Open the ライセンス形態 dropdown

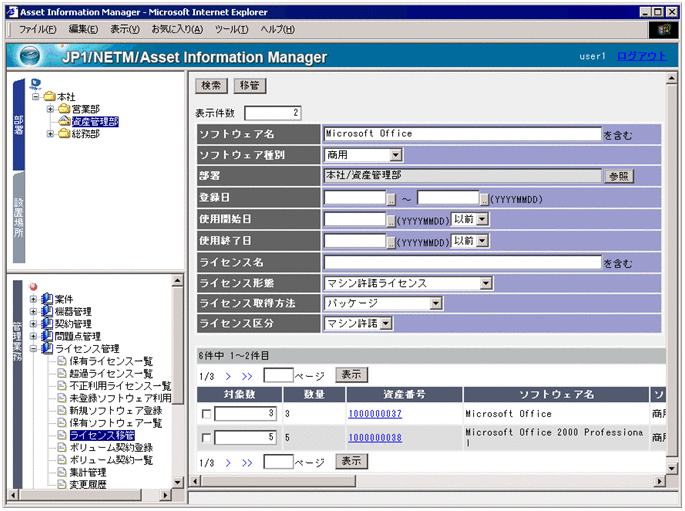(x=486, y=283)
